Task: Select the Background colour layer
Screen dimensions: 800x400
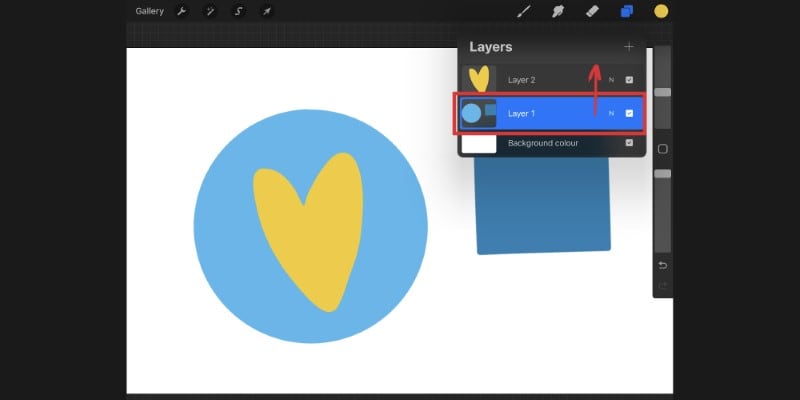Action: [x=552, y=143]
